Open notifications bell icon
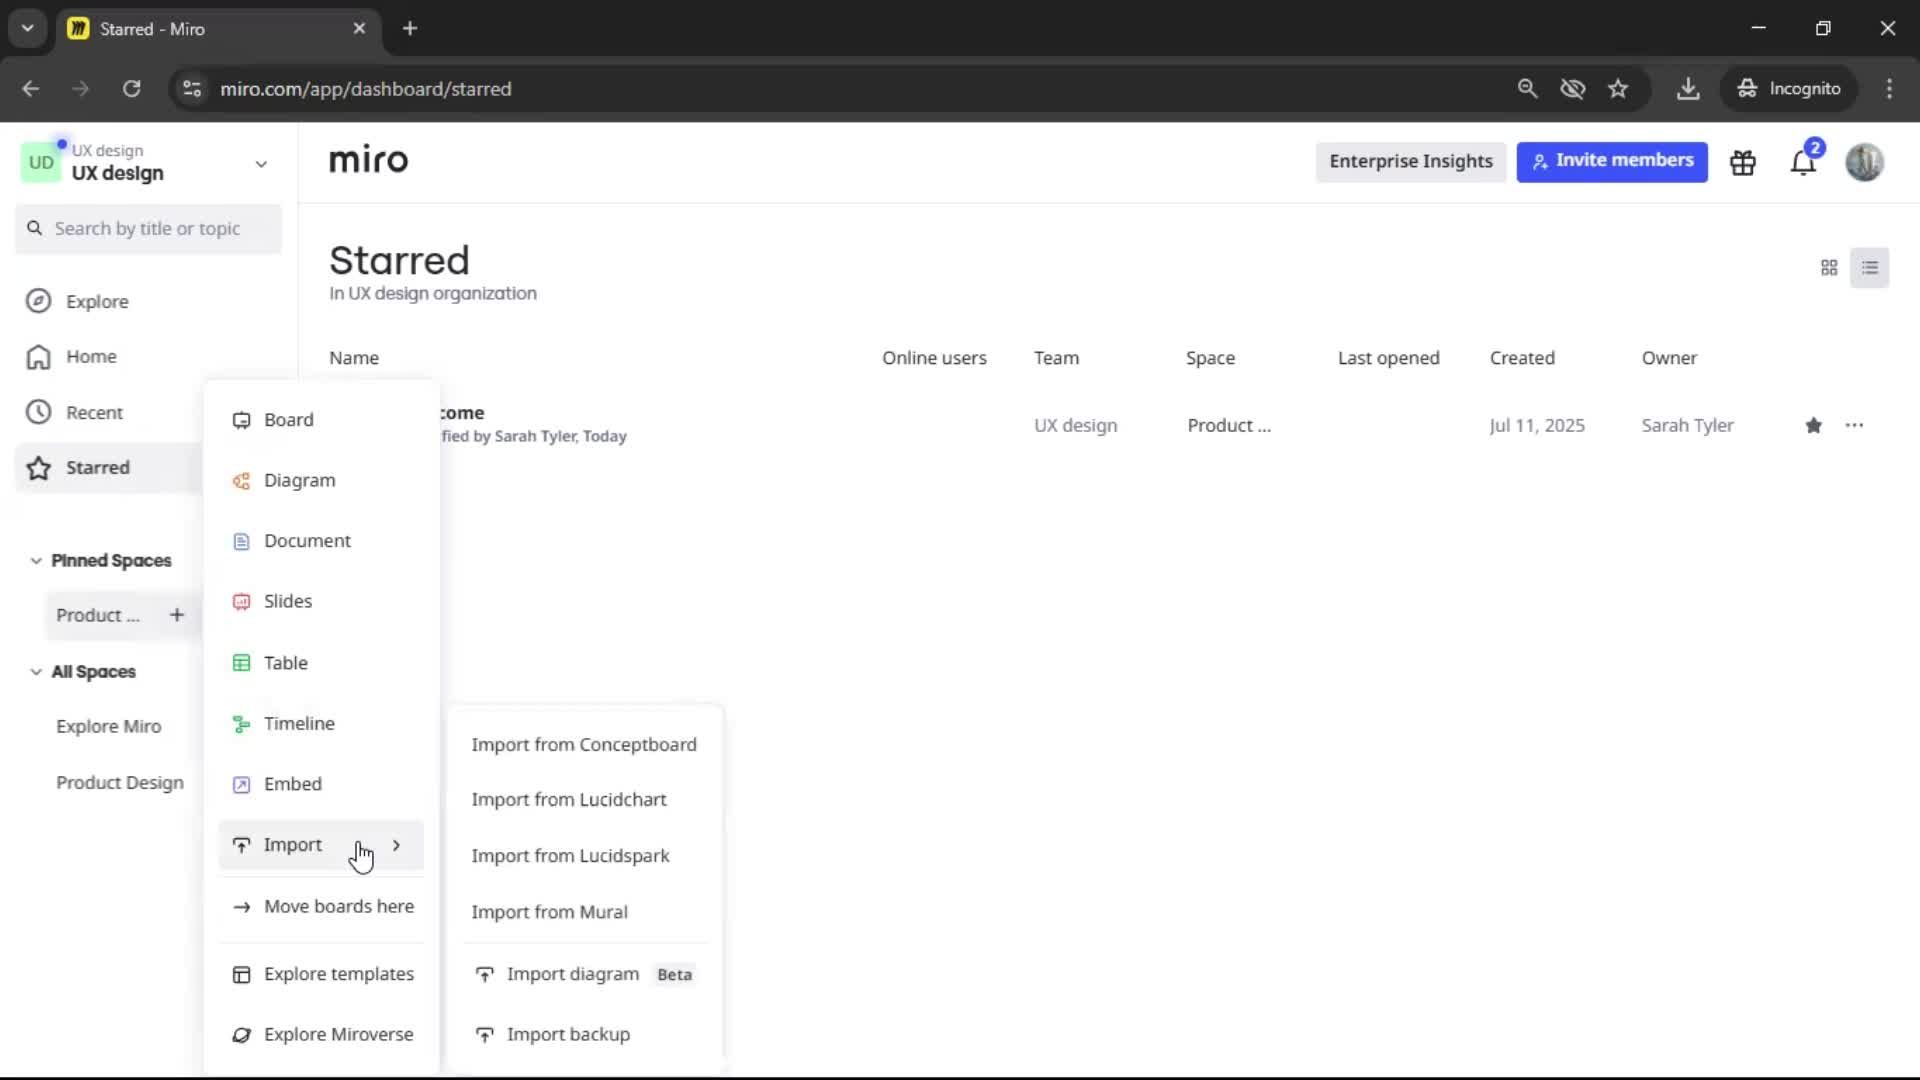The image size is (1920, 1080). (1804, 162)
